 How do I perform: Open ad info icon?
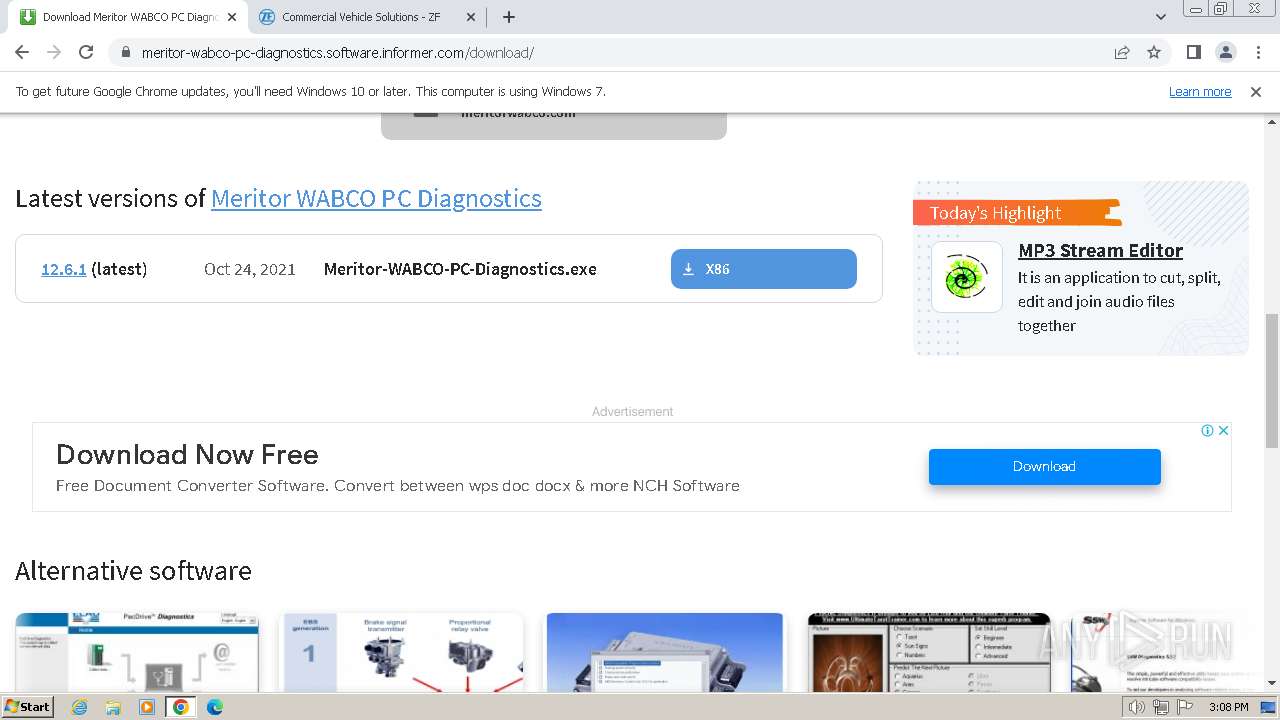point(1207,431)
